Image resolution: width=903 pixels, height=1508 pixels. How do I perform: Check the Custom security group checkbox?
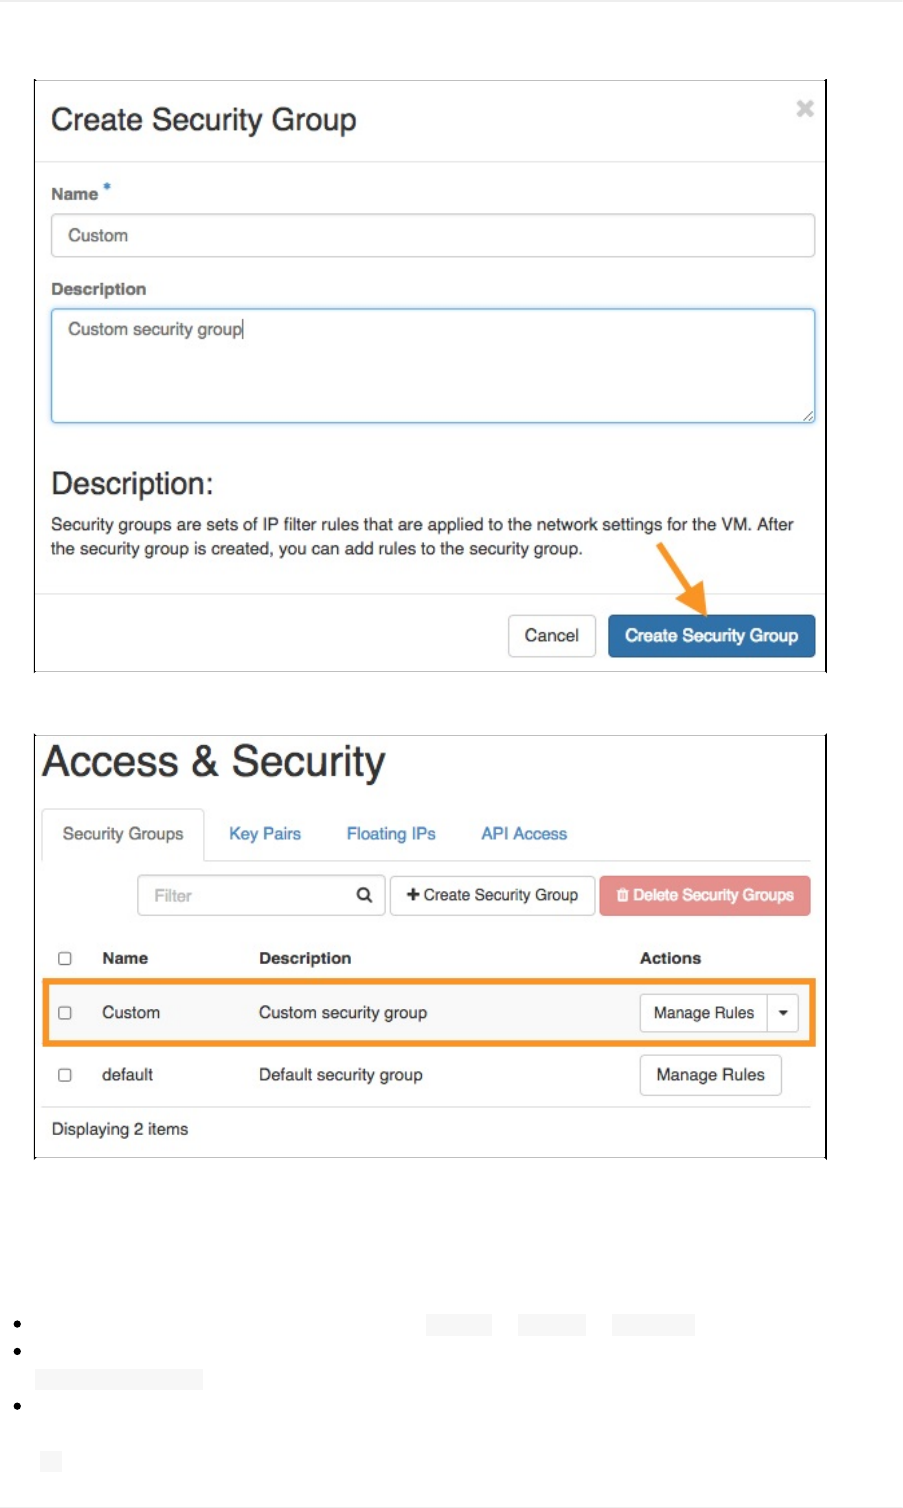click(65, 1013)
